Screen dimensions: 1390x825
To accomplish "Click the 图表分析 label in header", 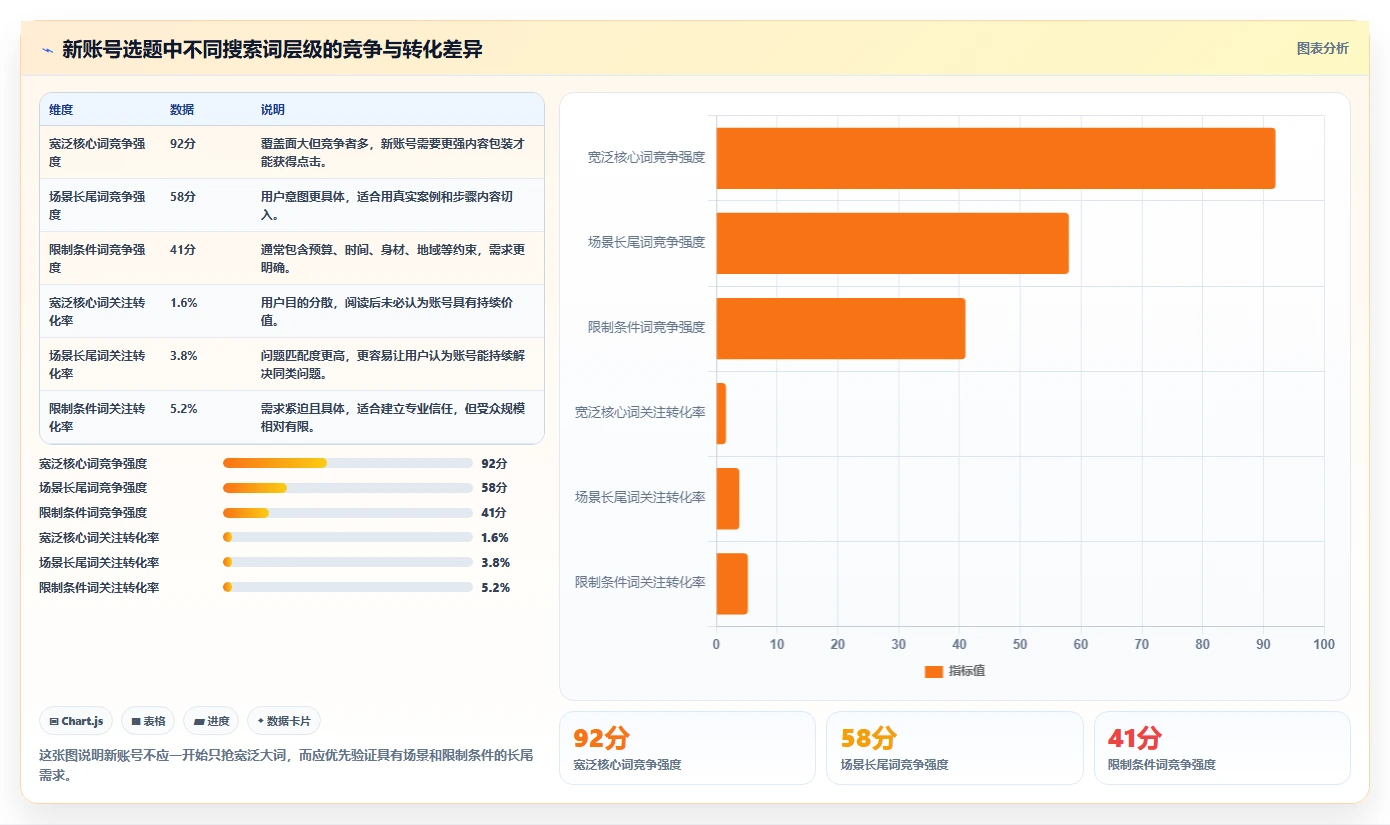I will (1322, 48).
